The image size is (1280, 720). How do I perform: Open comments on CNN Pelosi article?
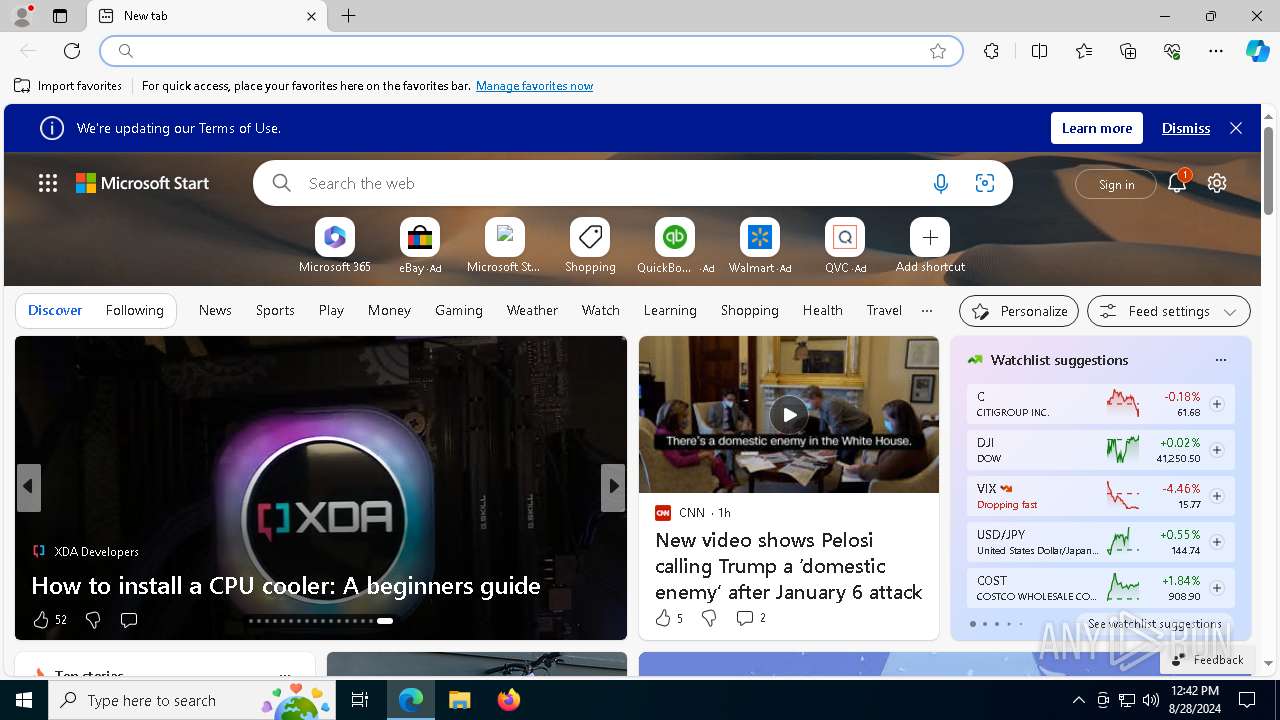(x=750, y=618)
